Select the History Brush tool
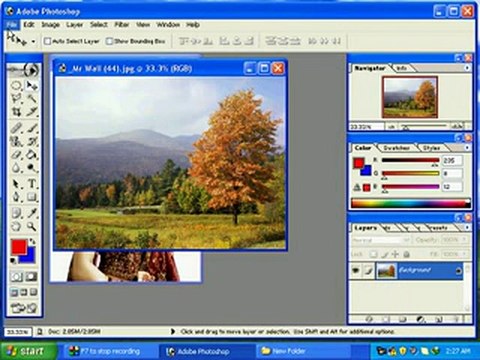The image size is (480, 360). [32, 141]
